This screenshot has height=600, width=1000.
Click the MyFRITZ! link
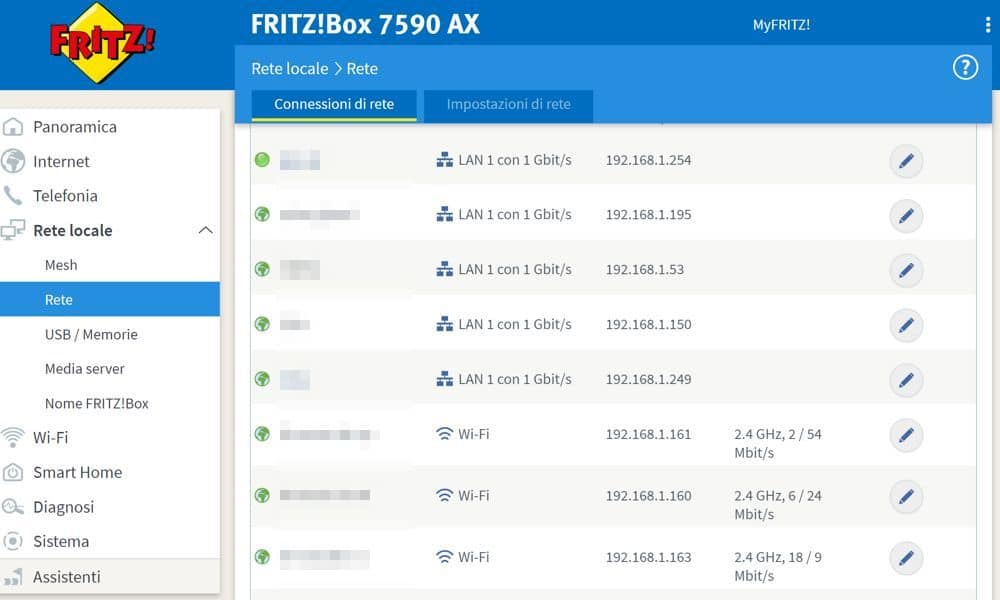coord(781,25)
